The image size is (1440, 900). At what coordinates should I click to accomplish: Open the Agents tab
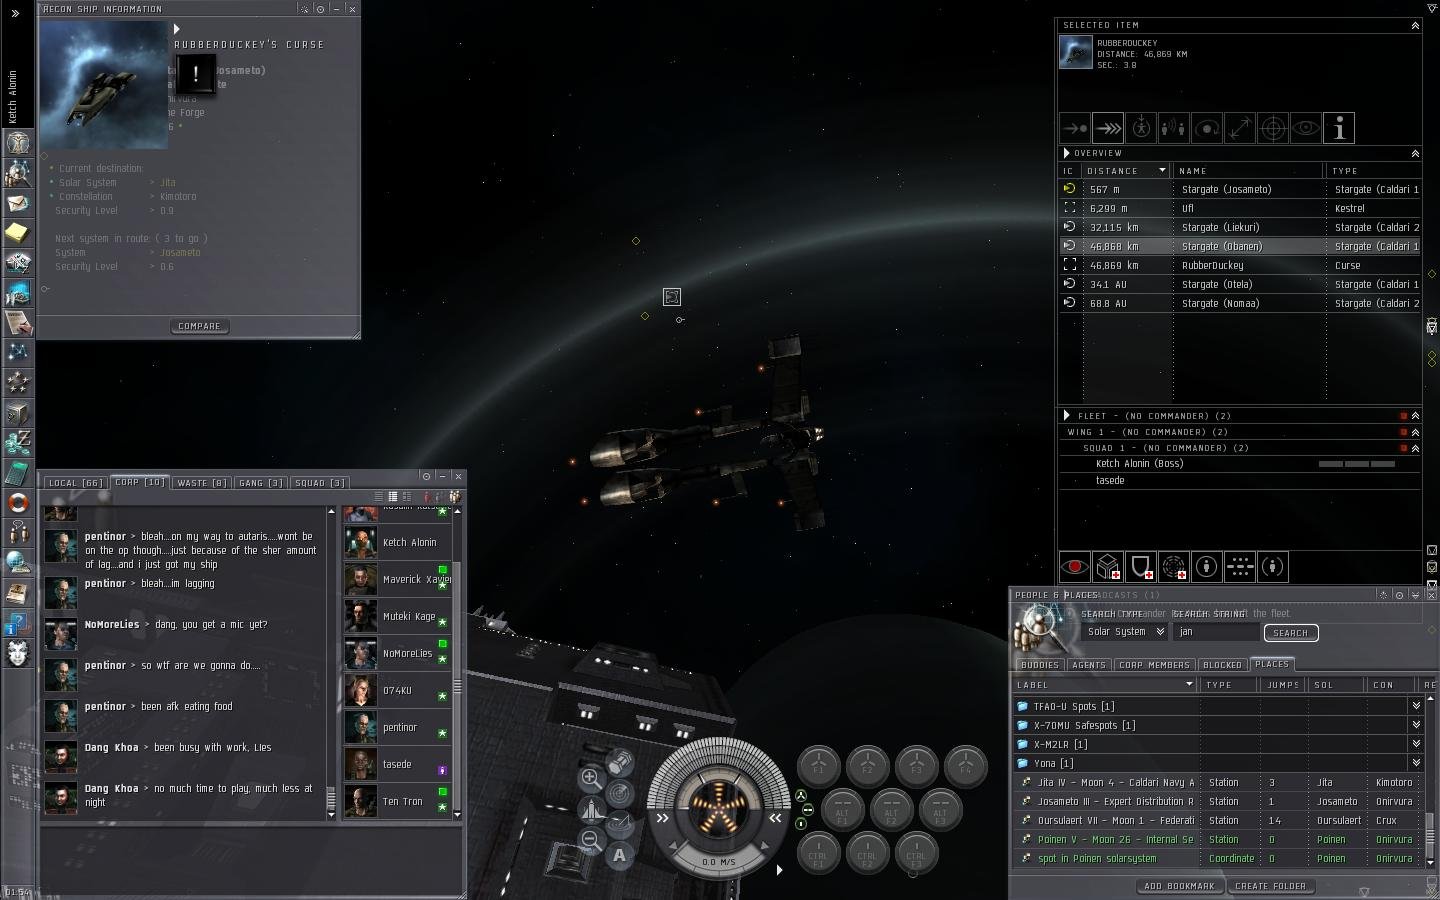[1088, 664]
